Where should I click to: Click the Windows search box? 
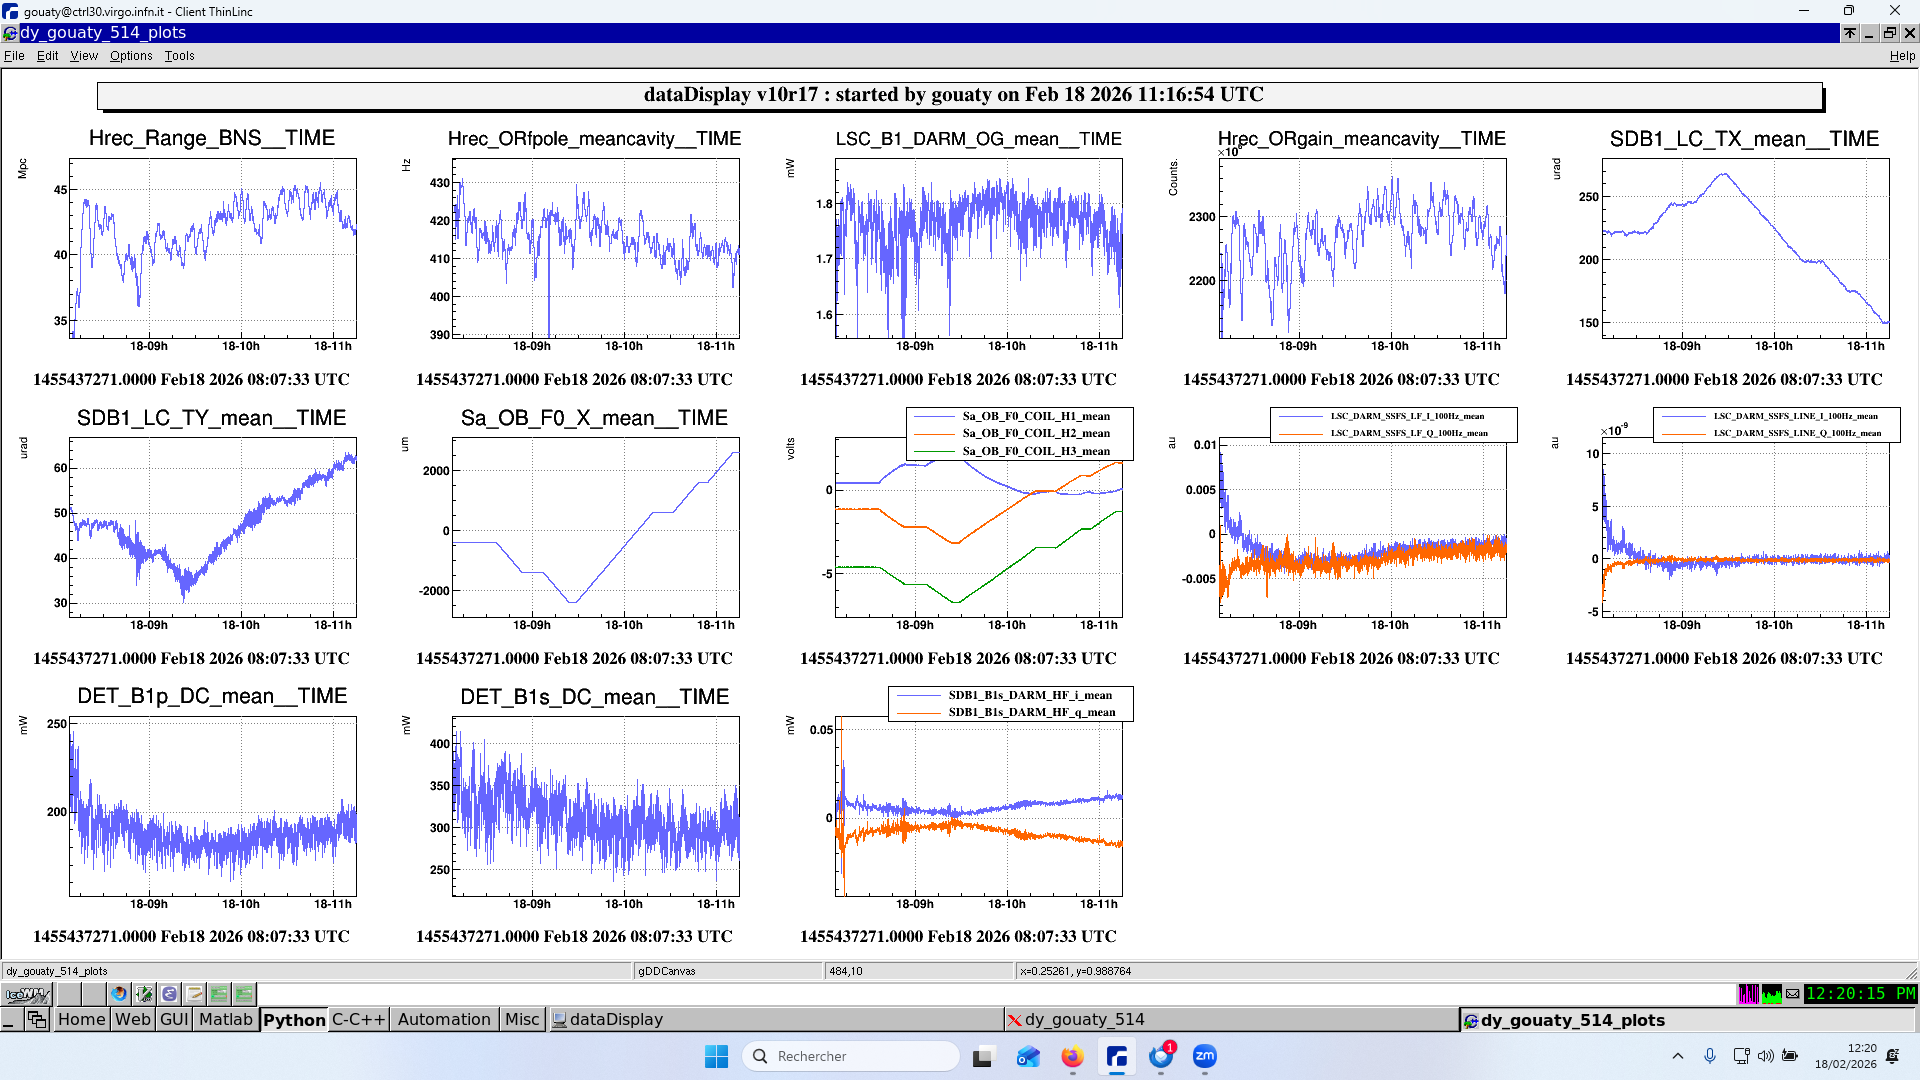click(x=850, y=1056)
